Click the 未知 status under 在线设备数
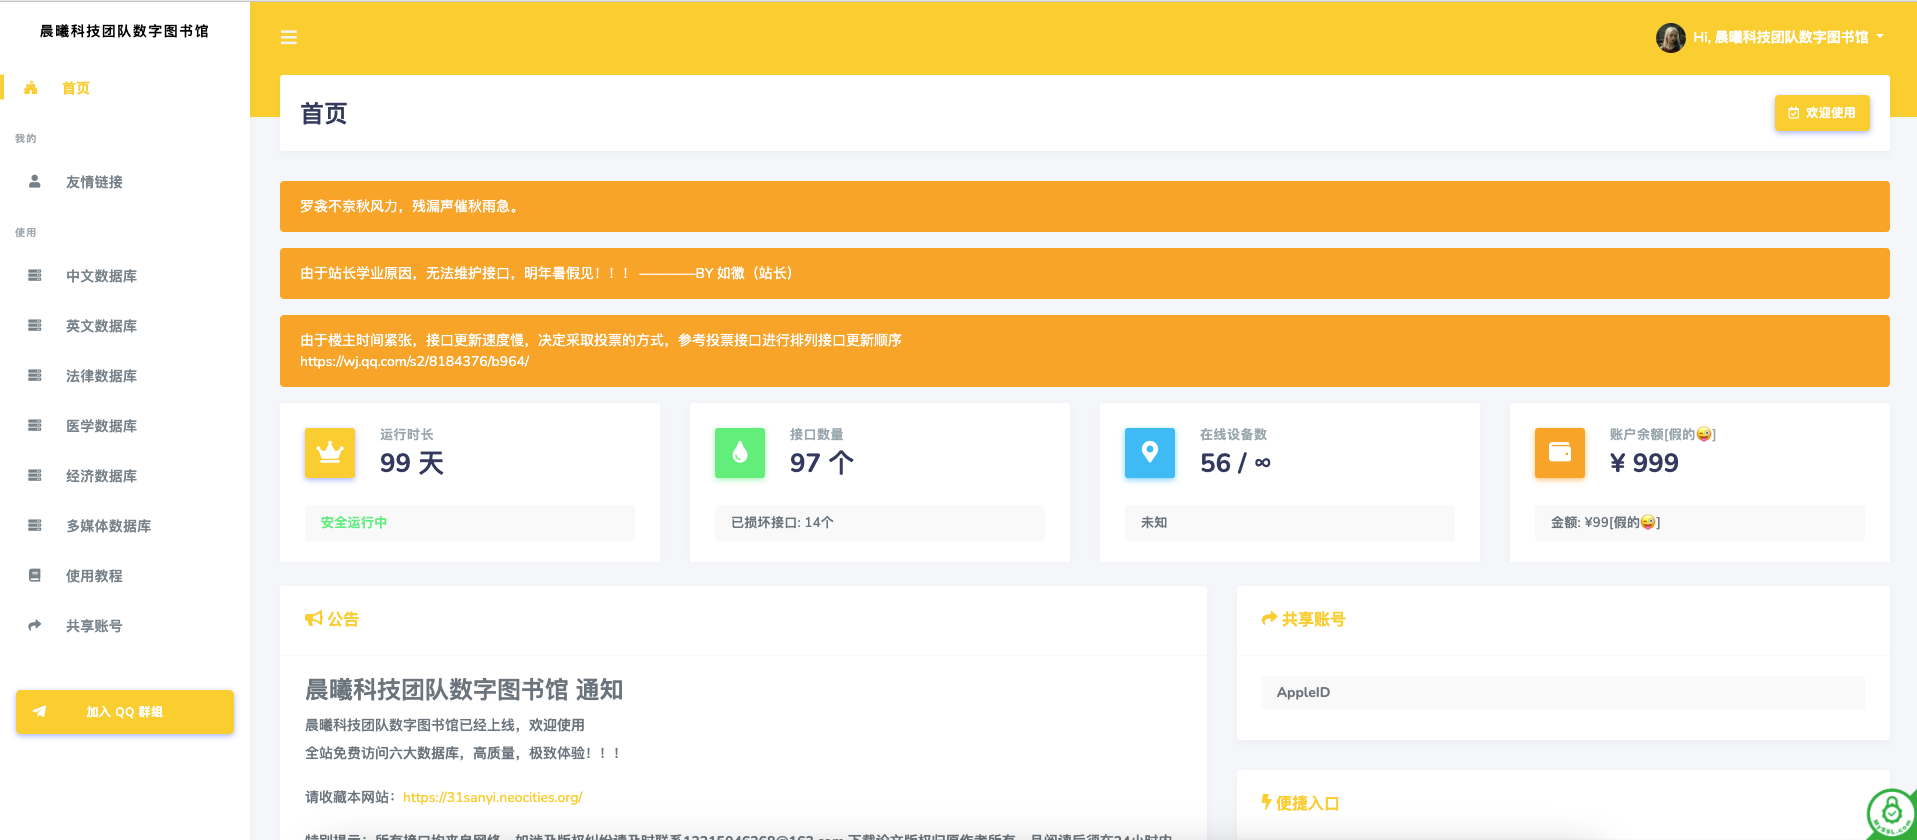Viewport: 1917px width, 840px height. click(x=1154, y=522)
